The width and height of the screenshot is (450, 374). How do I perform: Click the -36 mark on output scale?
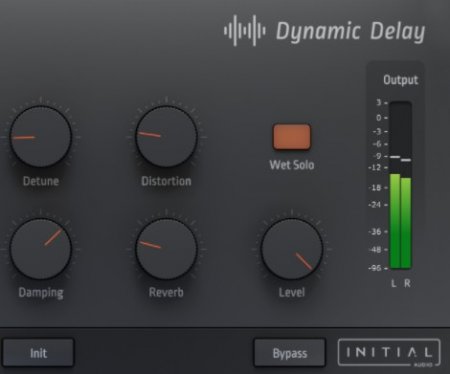[x=374, y=231]
